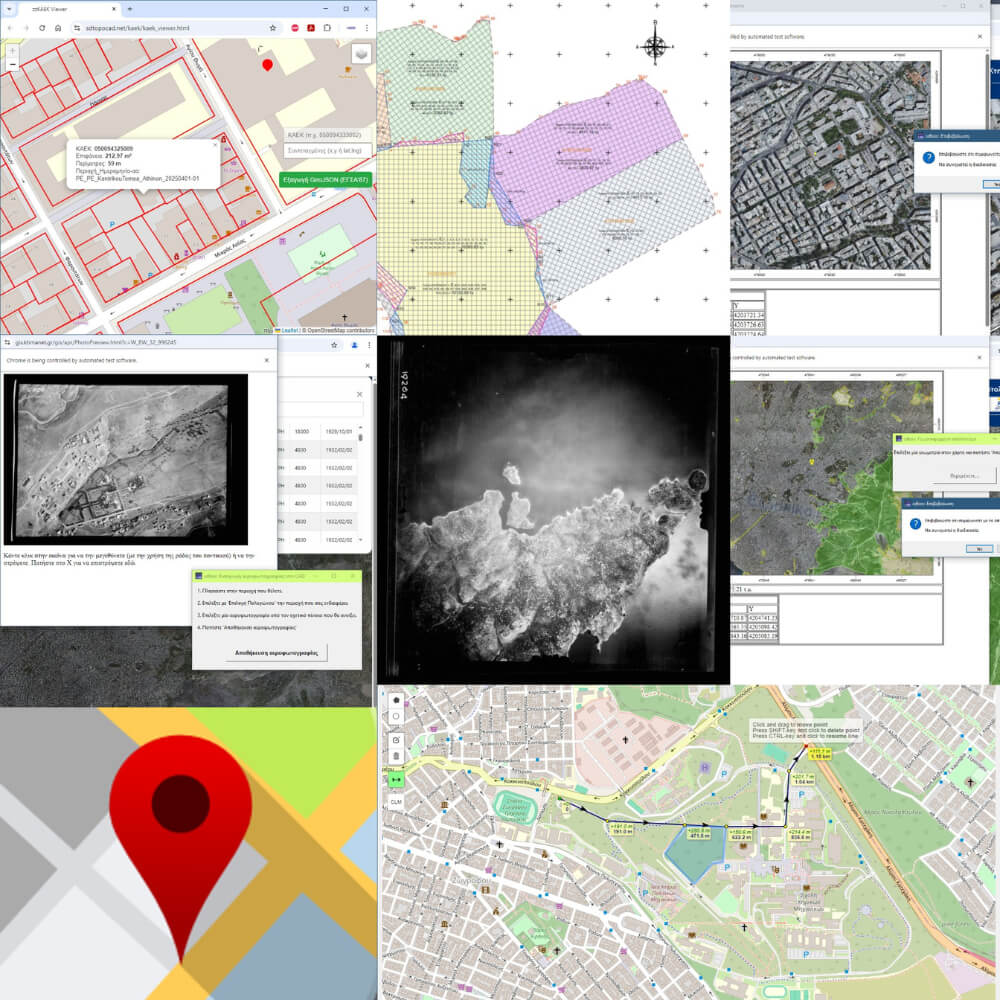Open the Chrome three-dot menu

(x=367, y=28)
